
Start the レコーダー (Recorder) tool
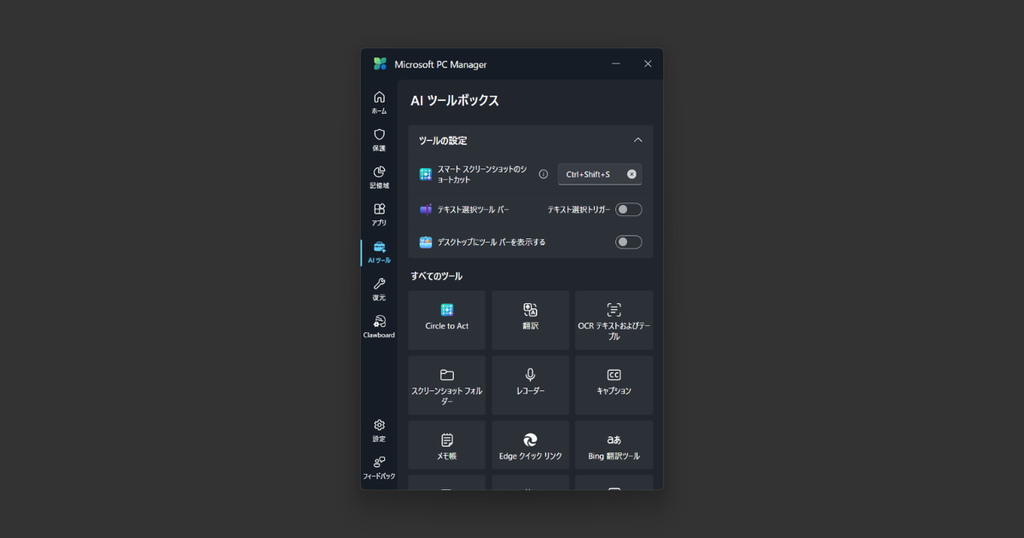(530, 385)
